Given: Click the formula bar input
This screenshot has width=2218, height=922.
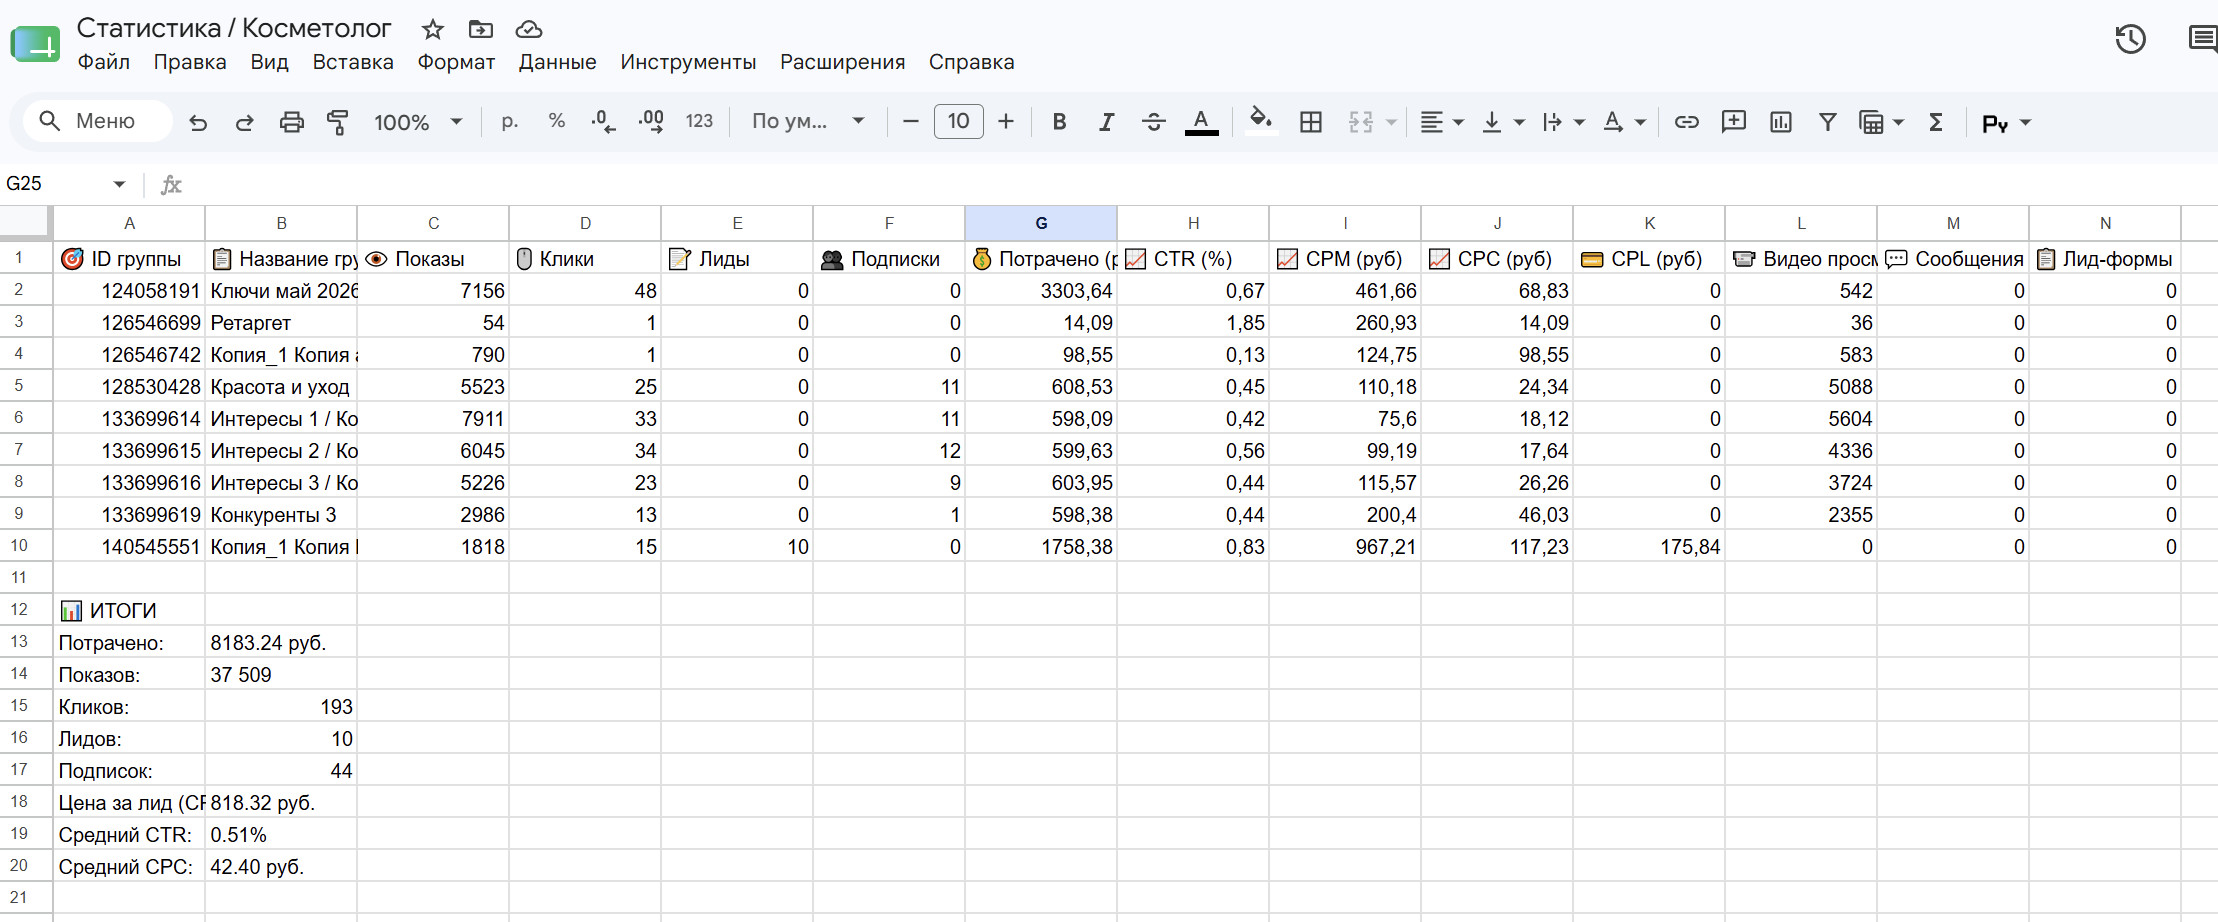Looking at the screenshot, I should click(x=1200, y=184).
